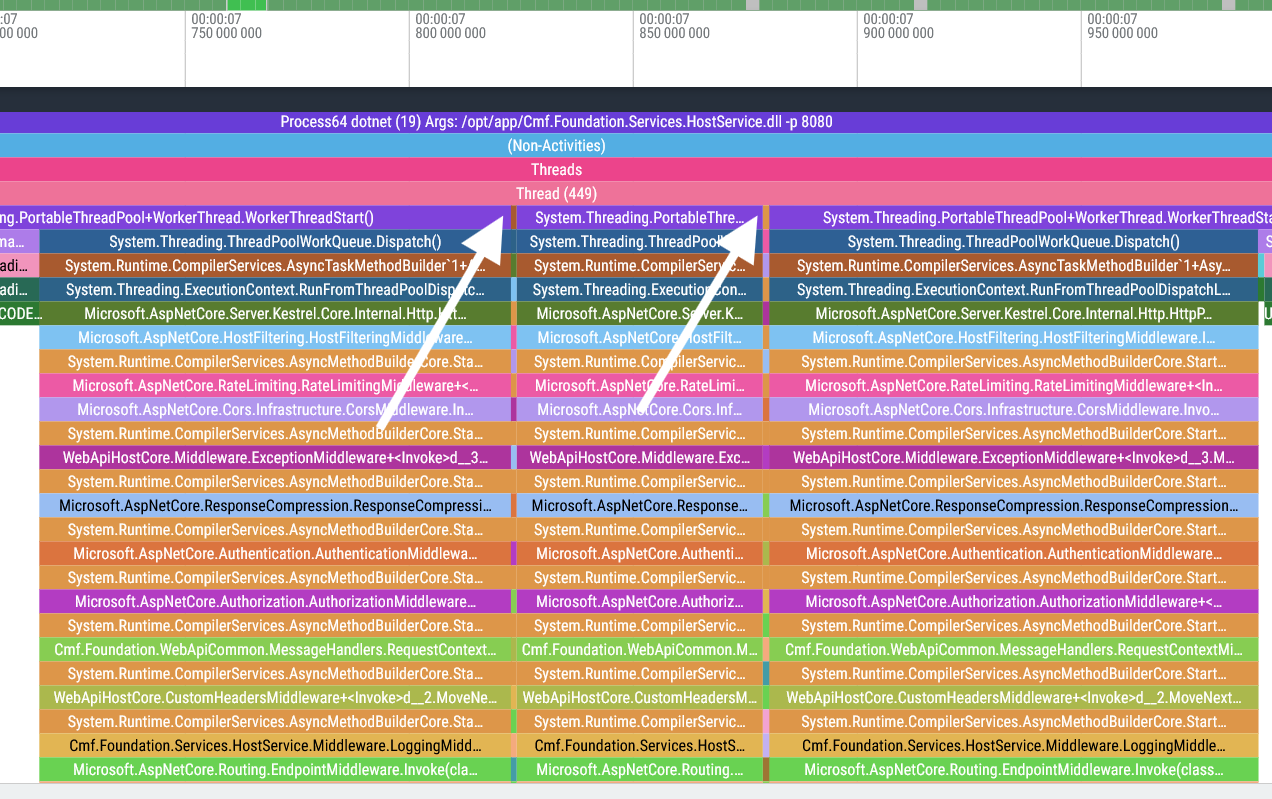
Task: Select leftmost CorsMiddleware slice
Action: point(275,410)
